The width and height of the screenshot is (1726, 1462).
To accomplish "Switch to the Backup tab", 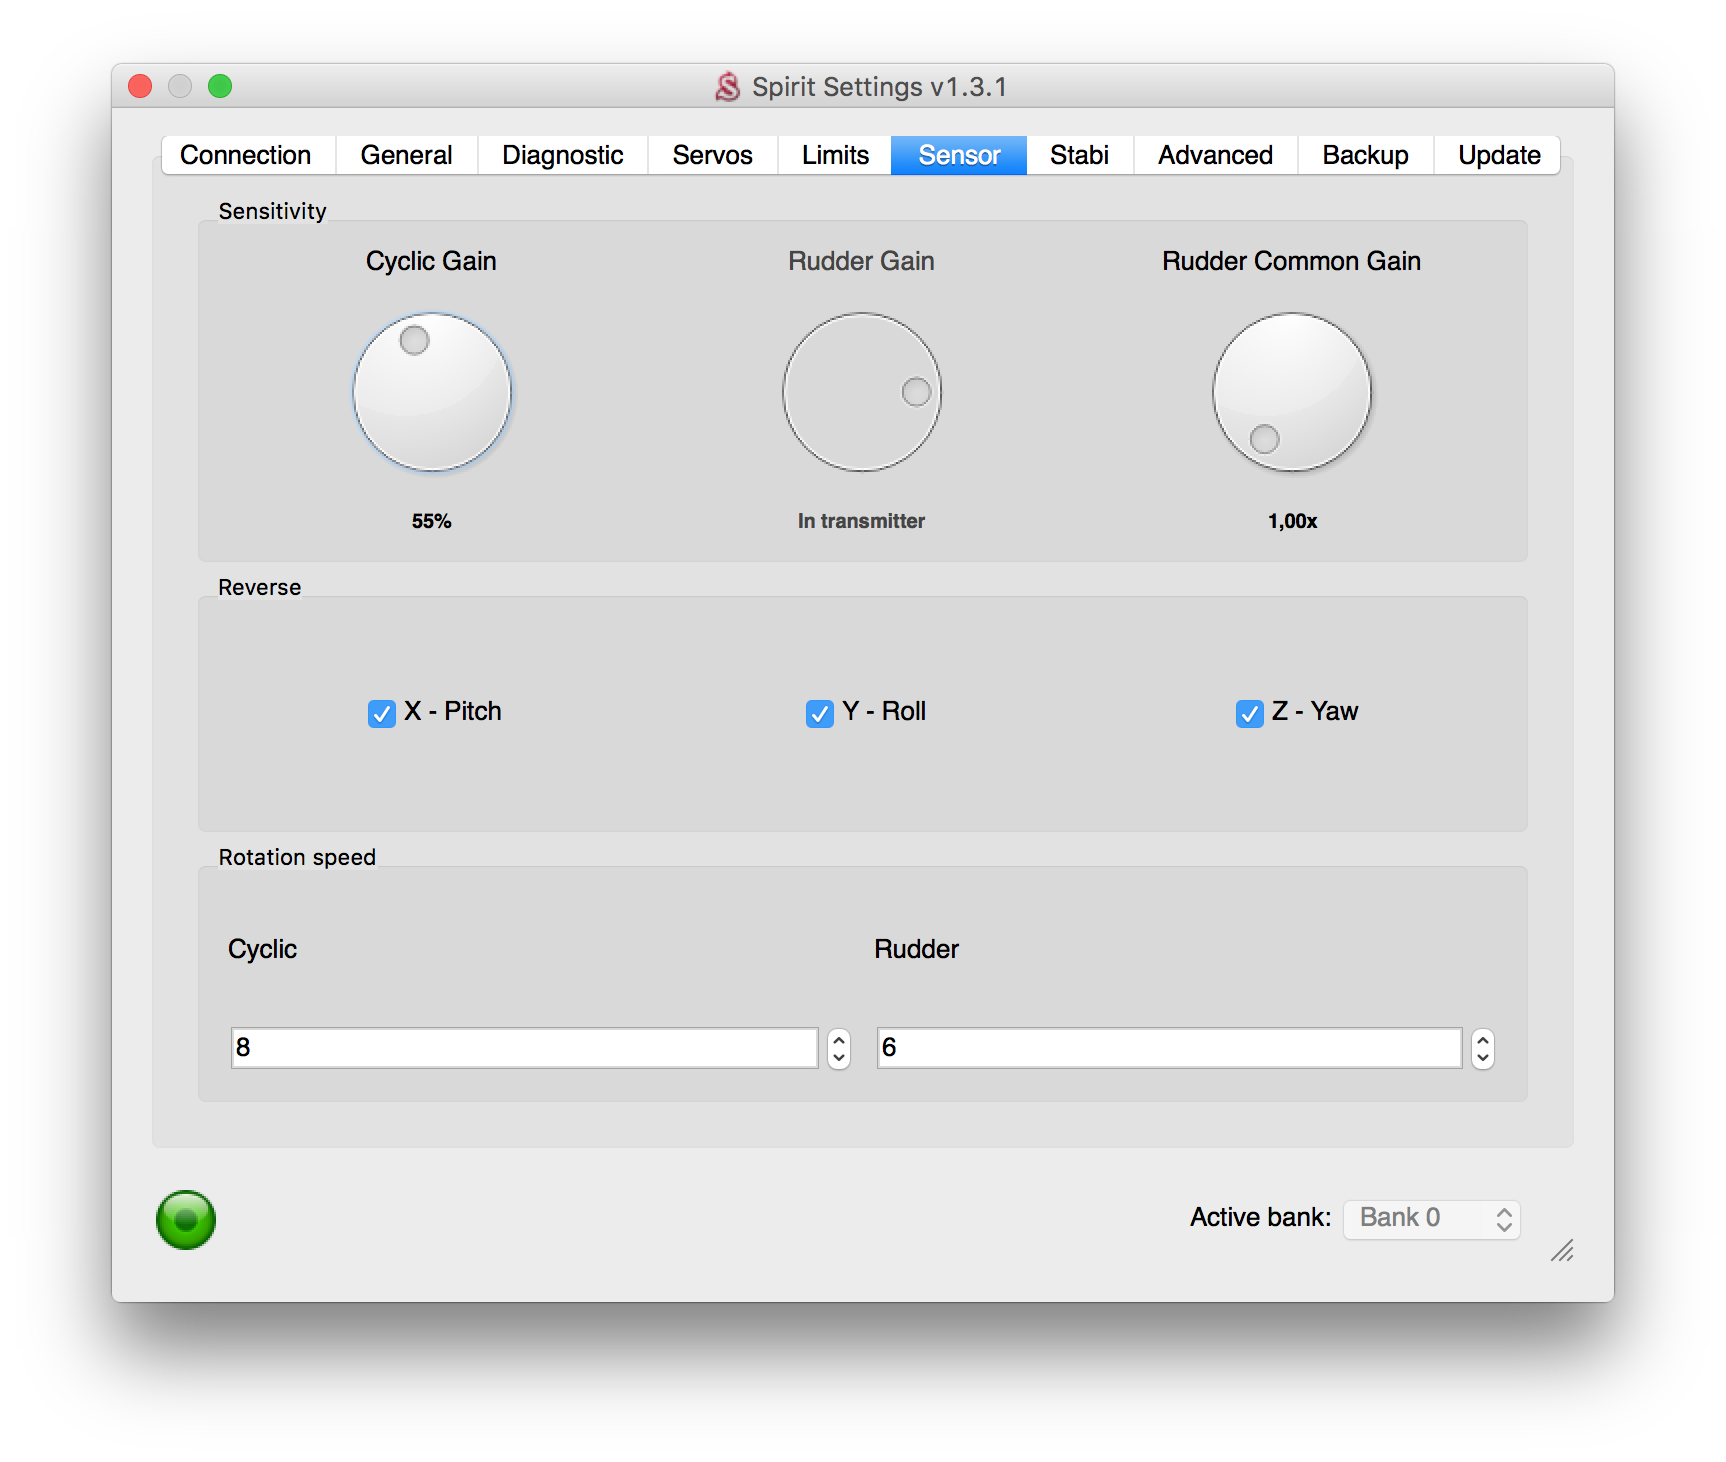I will [1365, 155].
